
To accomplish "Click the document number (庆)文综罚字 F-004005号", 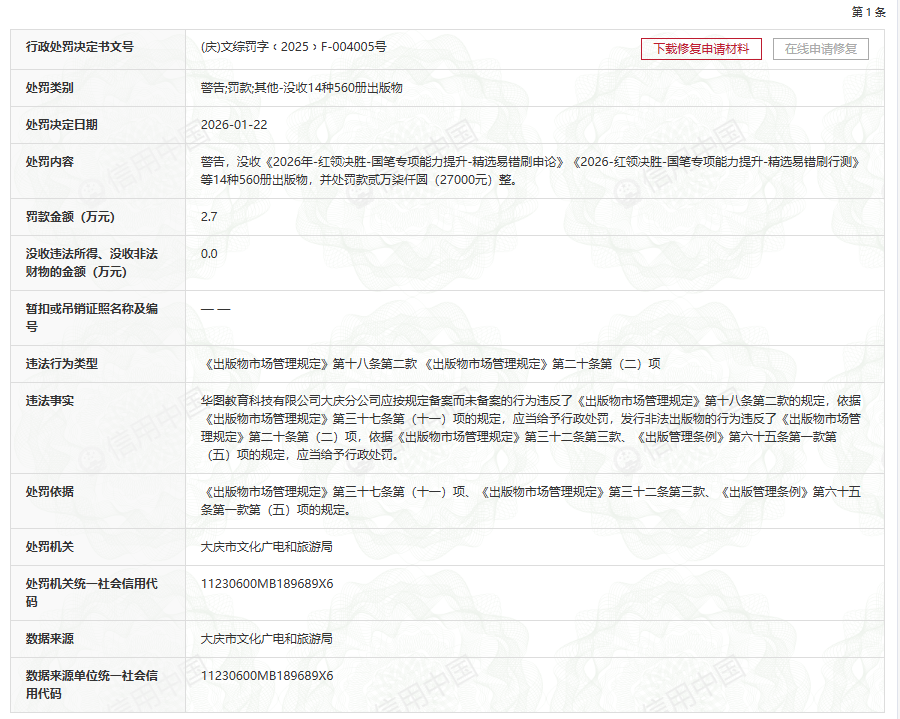I will click(294, 47).
